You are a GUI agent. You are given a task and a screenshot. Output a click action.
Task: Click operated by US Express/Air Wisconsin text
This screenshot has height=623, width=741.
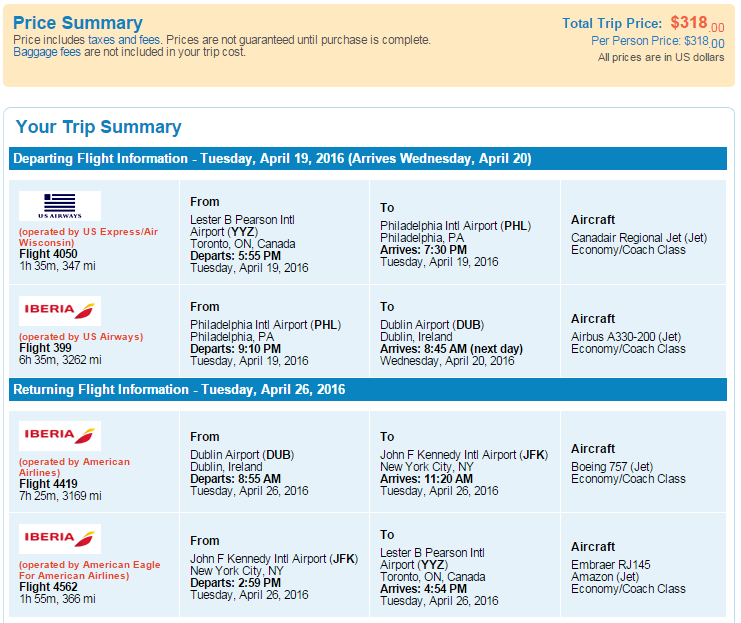88,237
